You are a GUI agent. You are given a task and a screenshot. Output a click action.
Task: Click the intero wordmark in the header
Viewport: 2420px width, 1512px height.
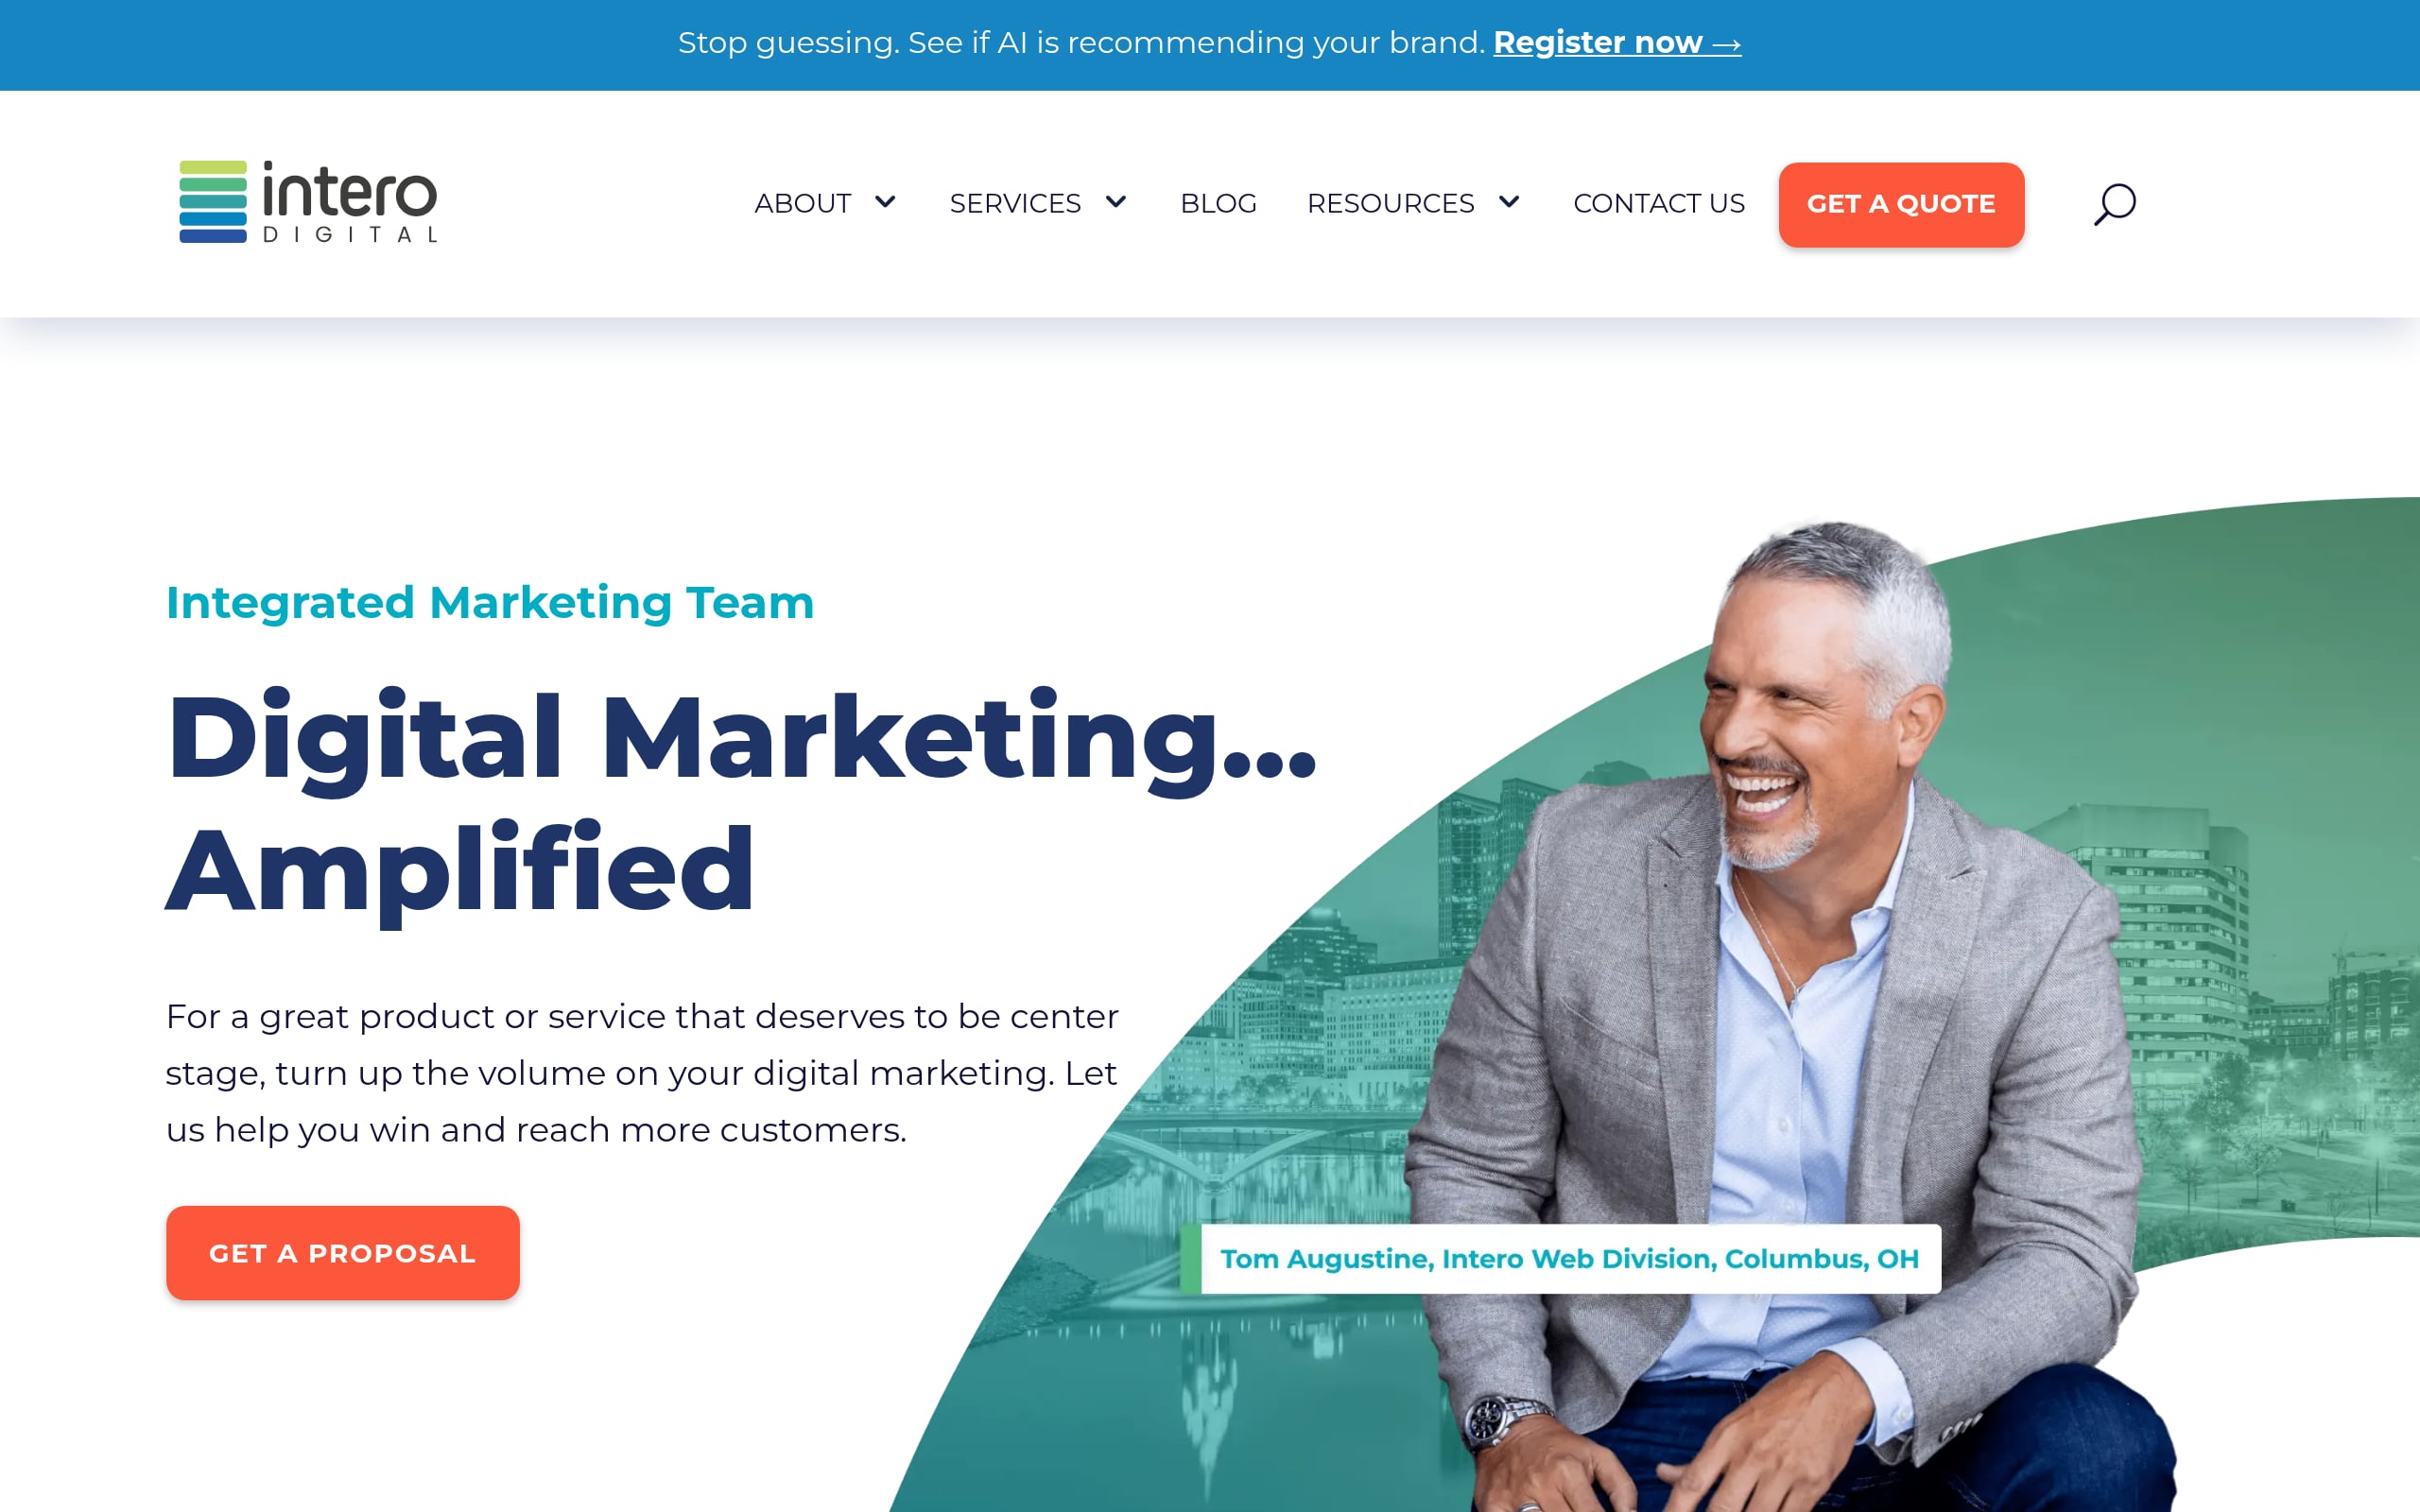point(349,190)
